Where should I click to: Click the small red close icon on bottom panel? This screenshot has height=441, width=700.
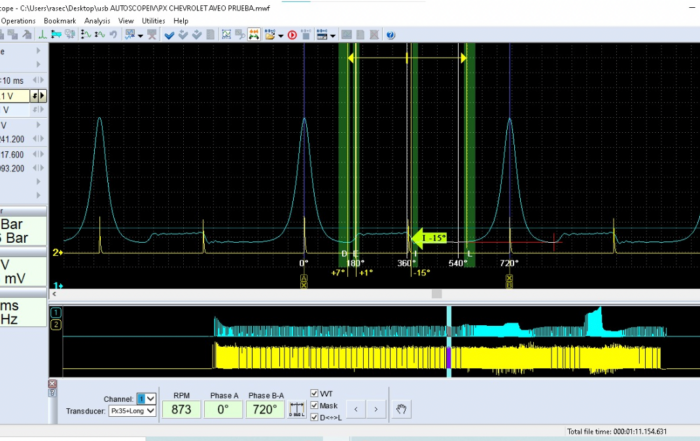(52, 383)
